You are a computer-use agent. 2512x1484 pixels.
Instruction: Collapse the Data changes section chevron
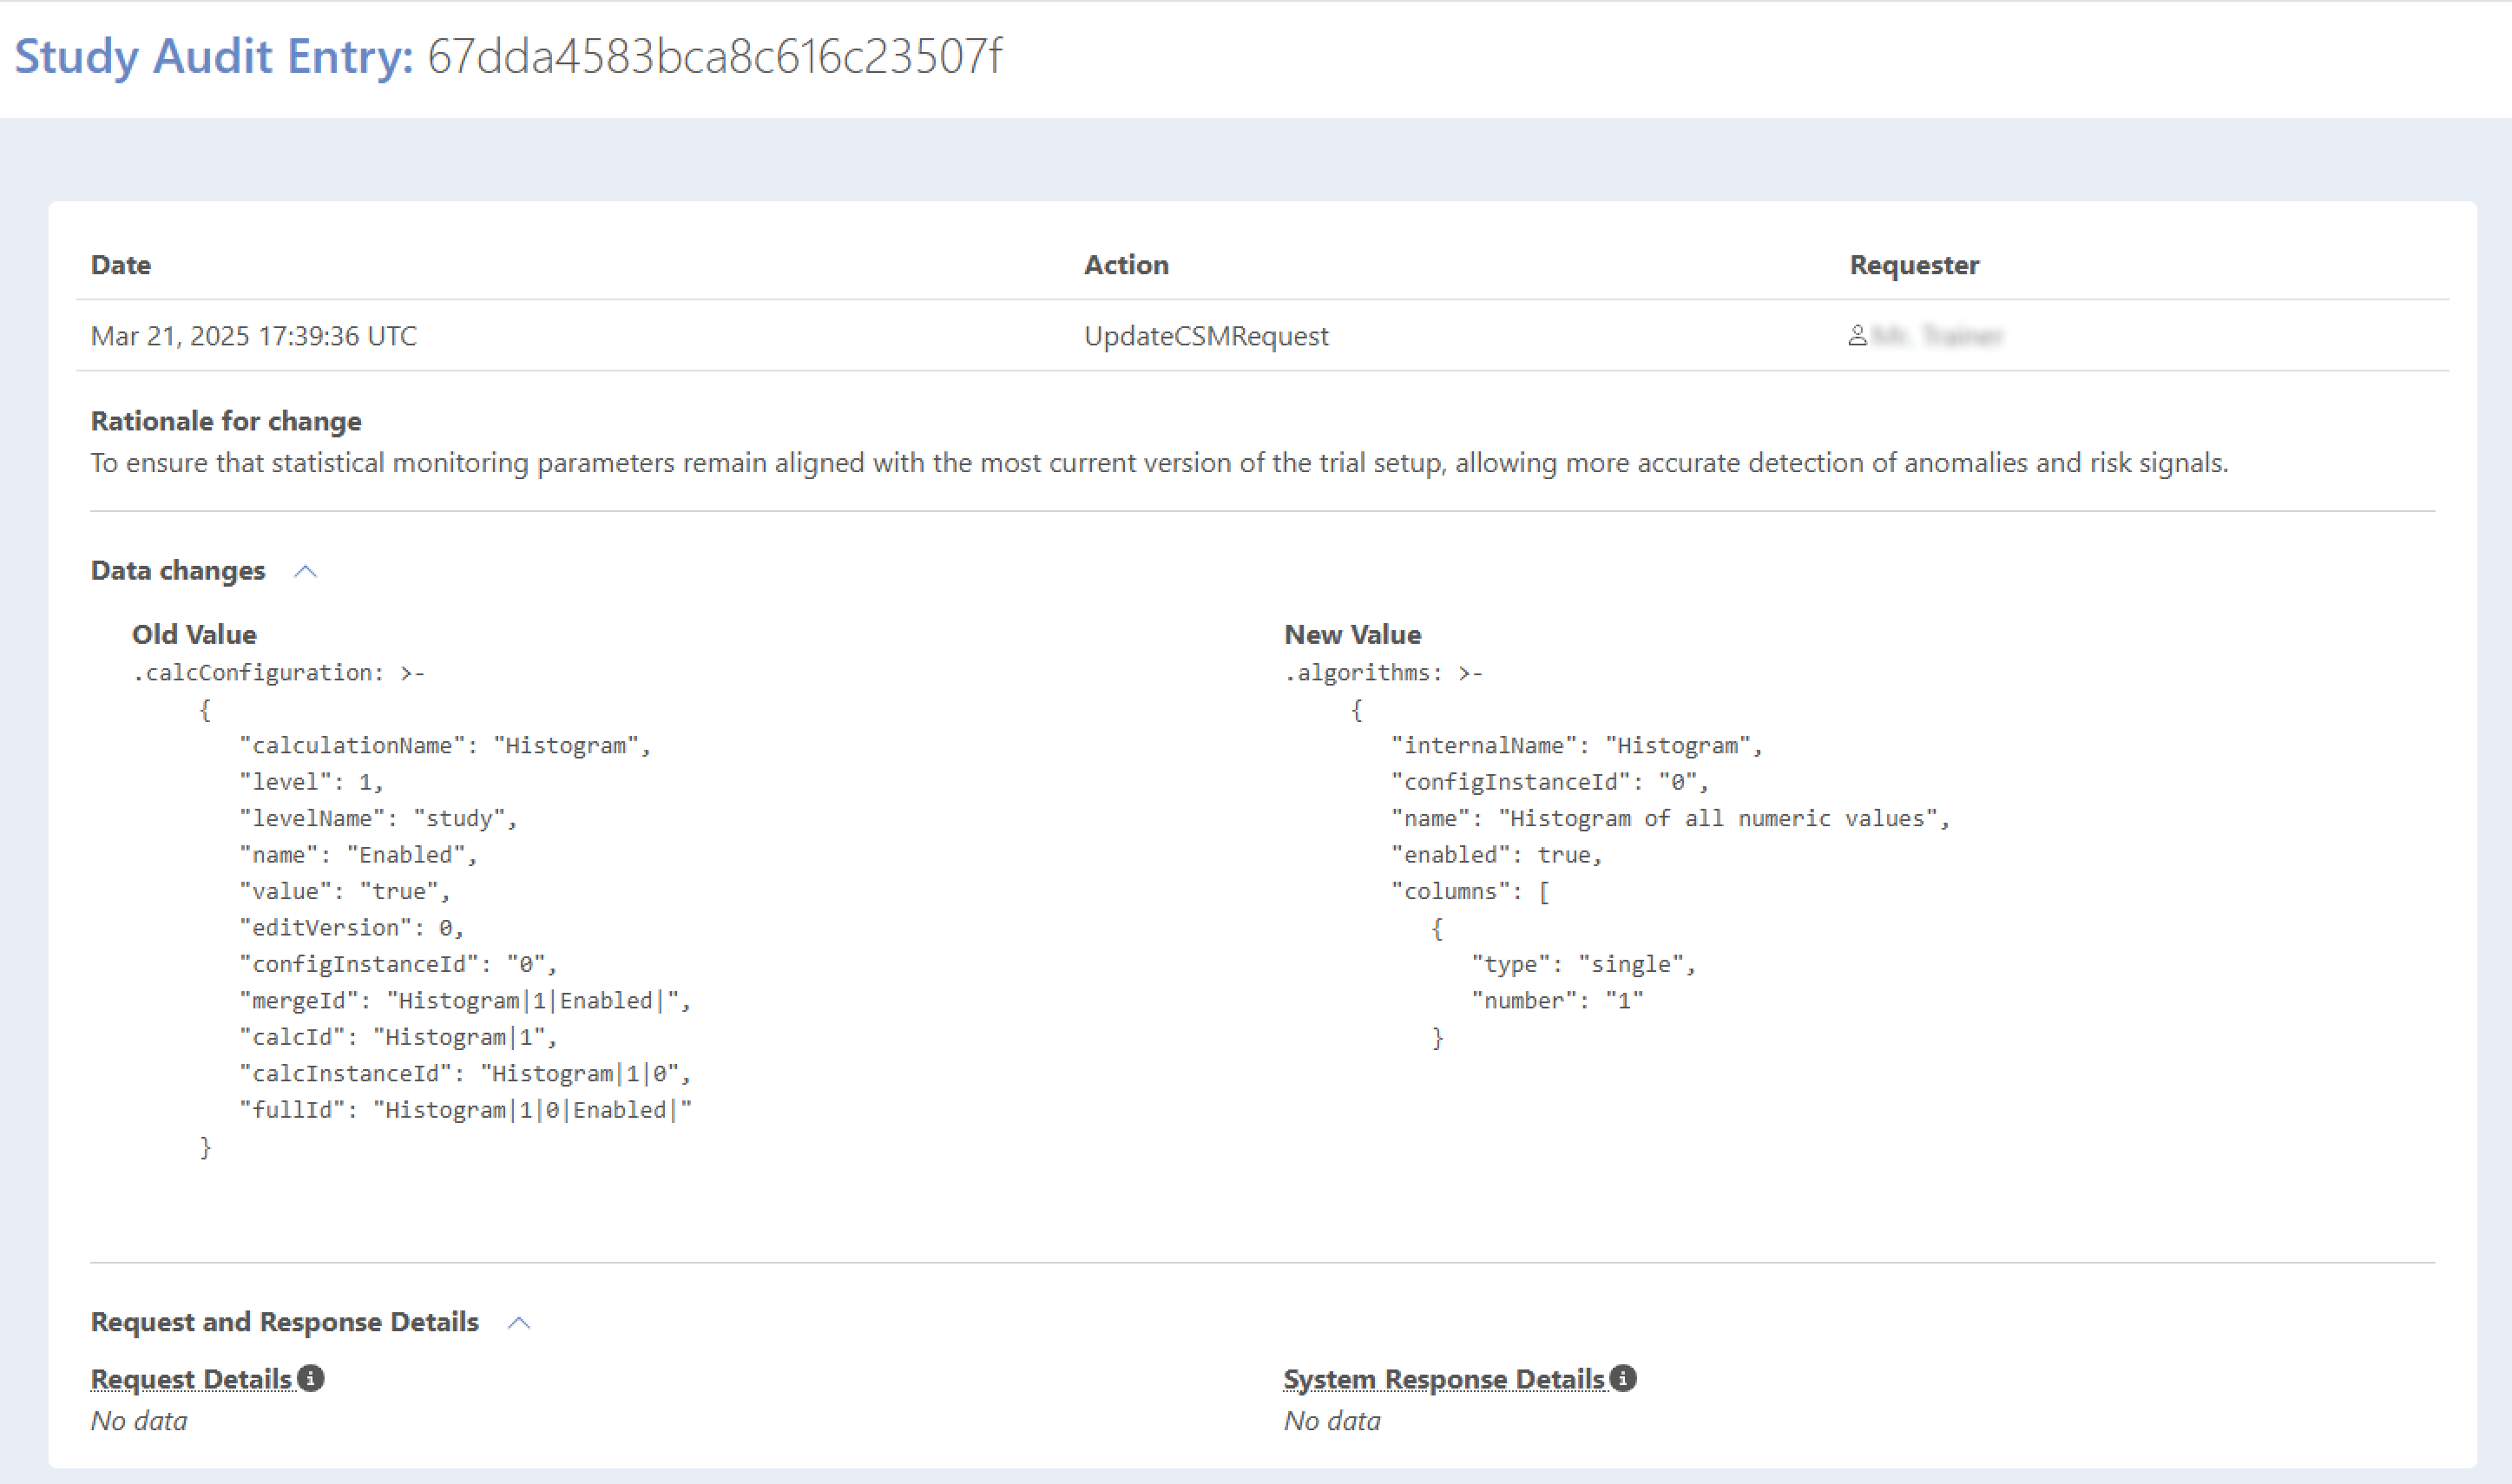(306, 571)
